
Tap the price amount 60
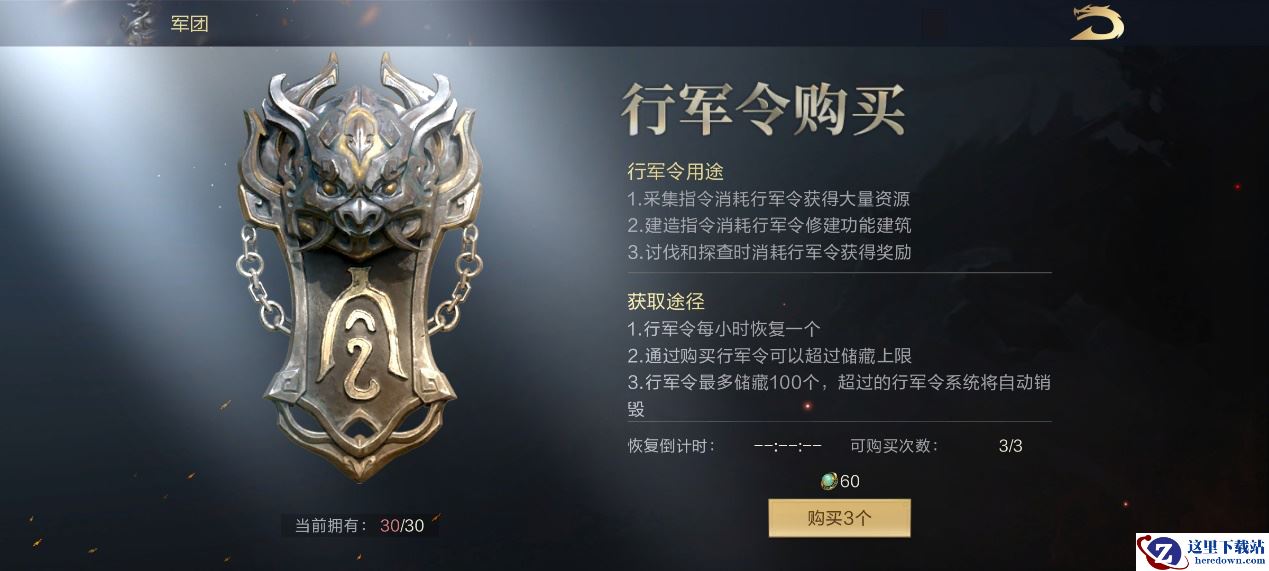[x=850, y=481]
